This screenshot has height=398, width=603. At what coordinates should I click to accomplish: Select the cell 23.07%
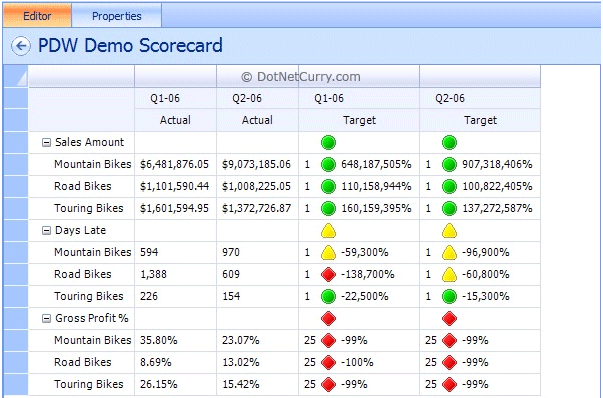pos(257,340)
